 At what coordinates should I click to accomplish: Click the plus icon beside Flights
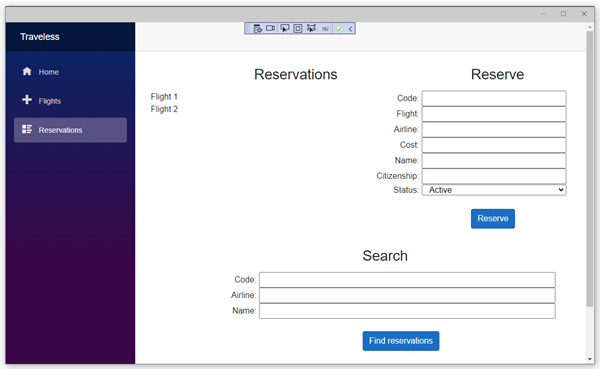coord(27,100)
